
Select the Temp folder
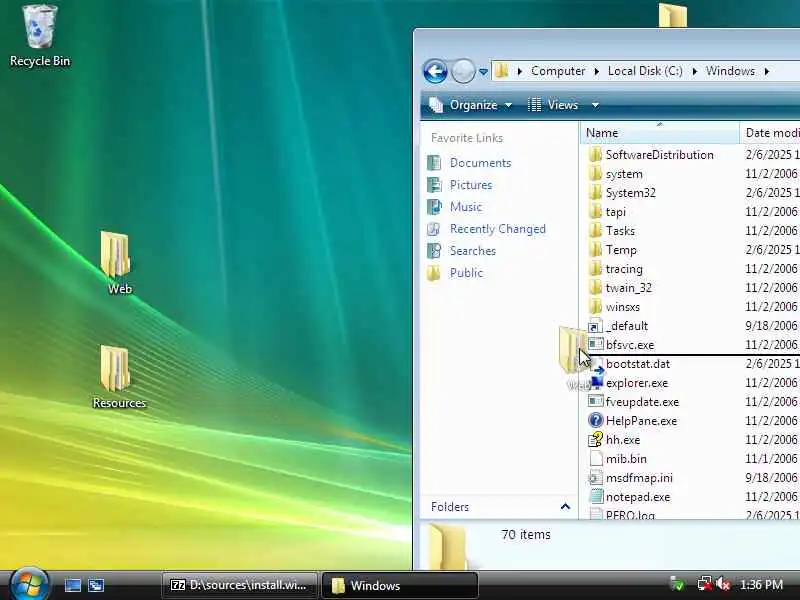(621, 250)
